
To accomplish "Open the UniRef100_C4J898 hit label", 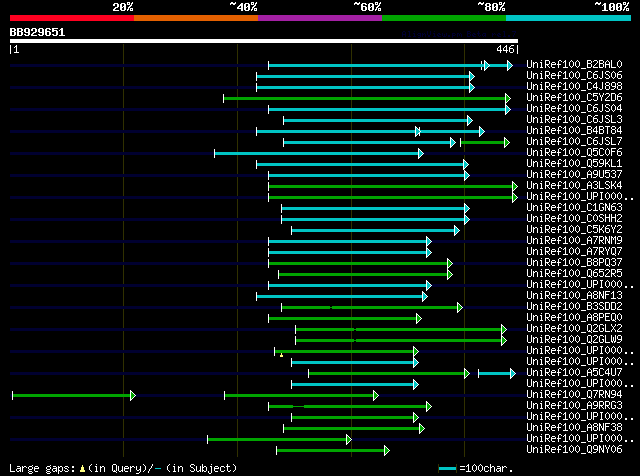I will pyautogui.click(x=574, y=87).
